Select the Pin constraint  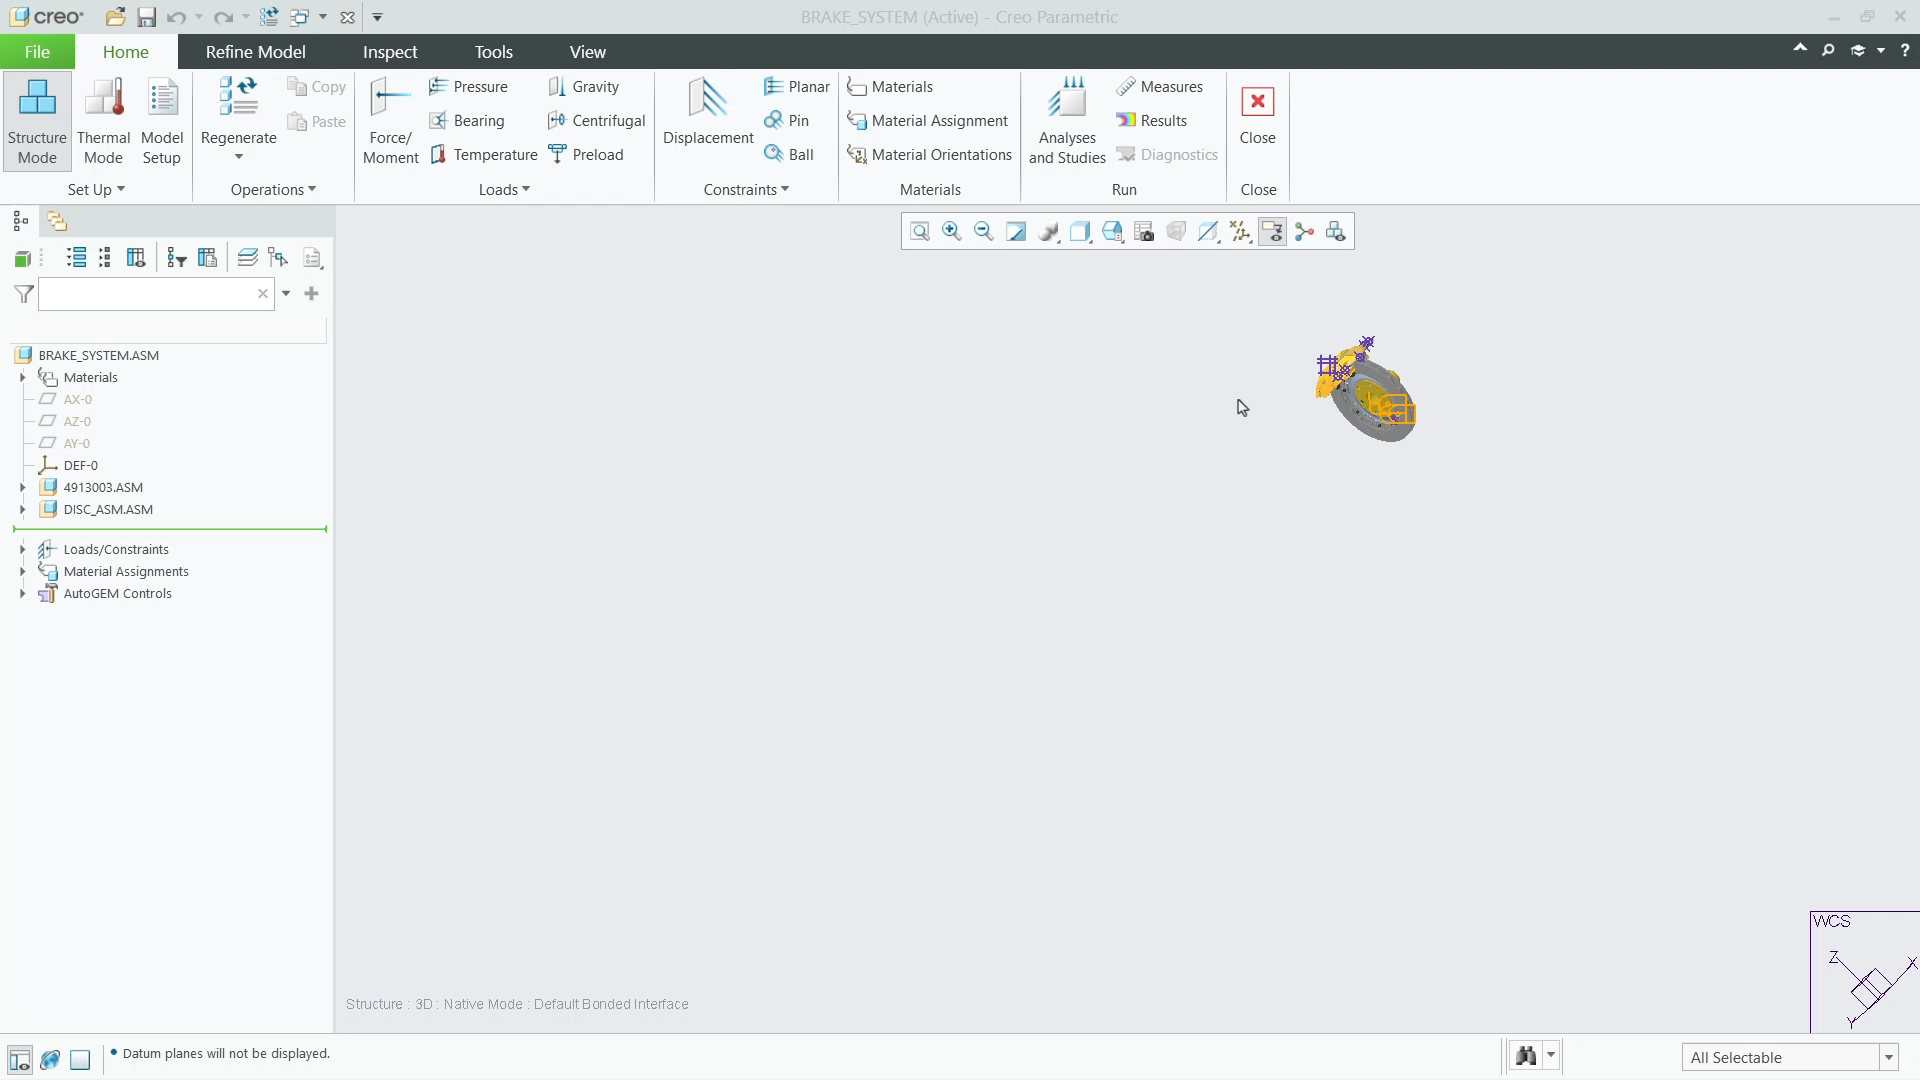click(786, 121)
